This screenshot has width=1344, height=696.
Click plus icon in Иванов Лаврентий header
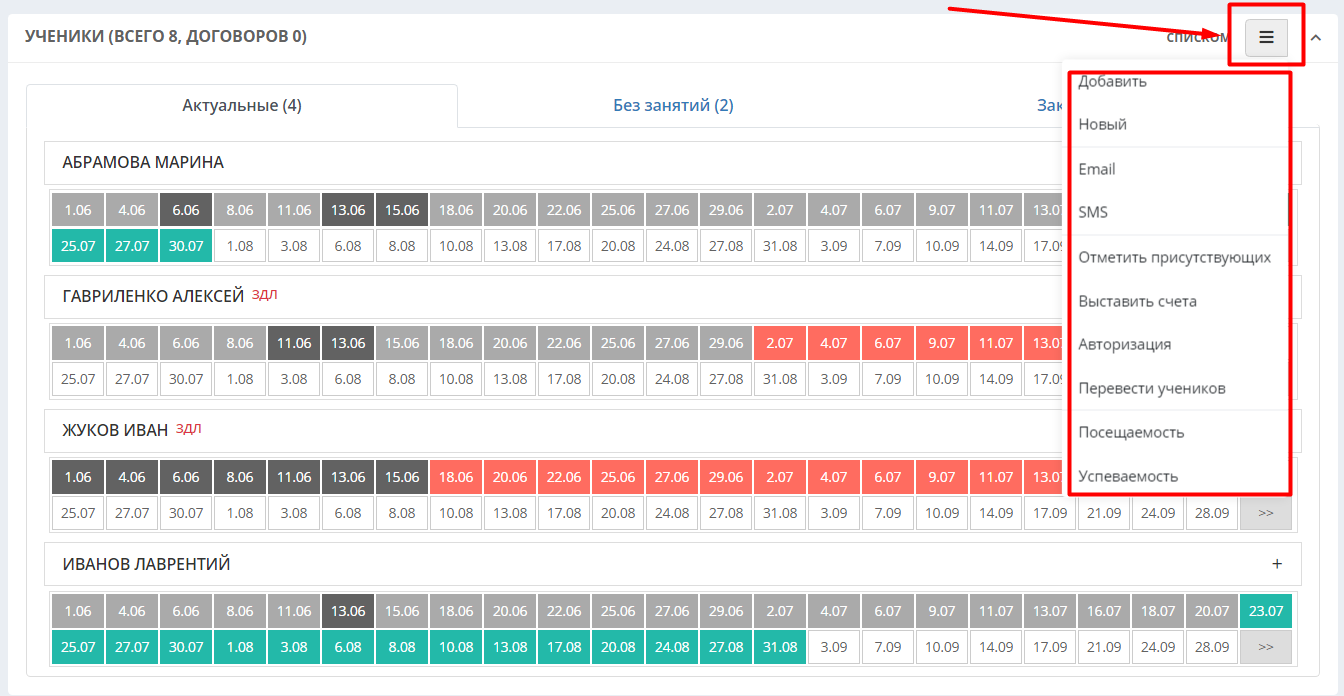pyautogui.click(x=1277, y=564)
